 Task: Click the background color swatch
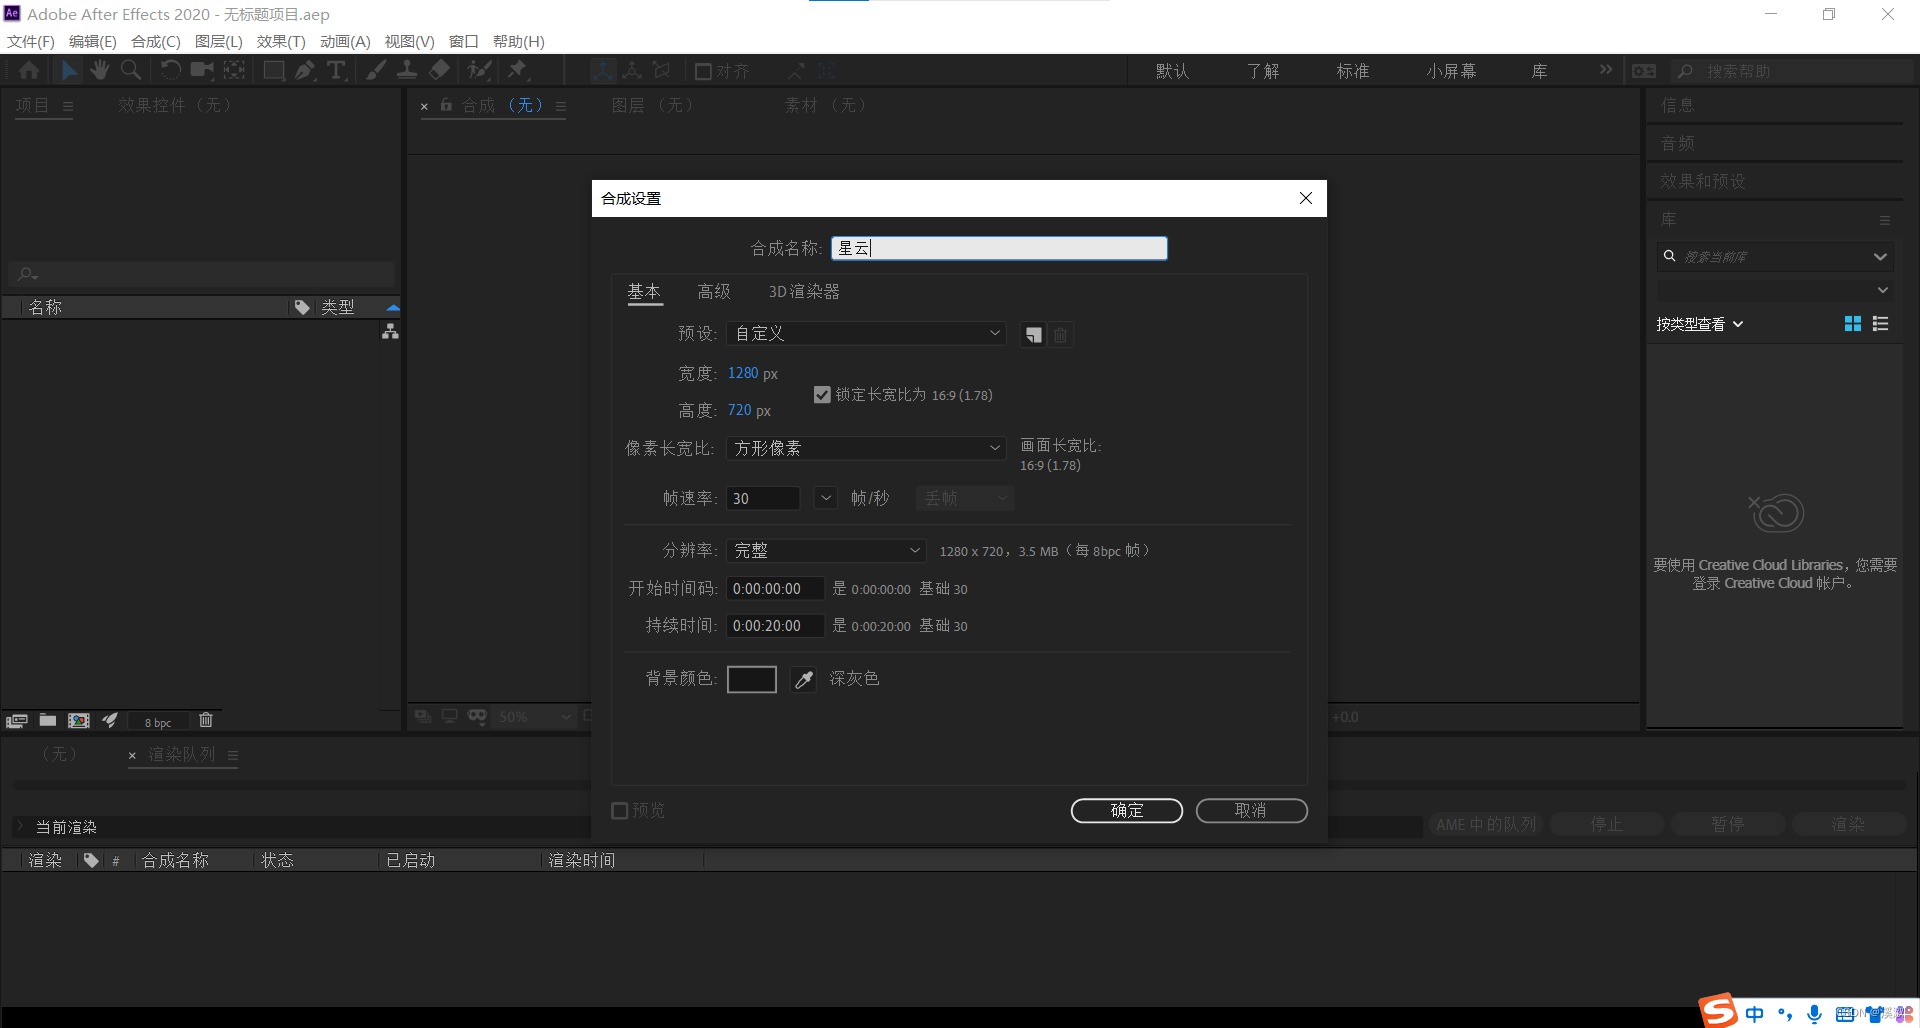[x=752, y=680]
